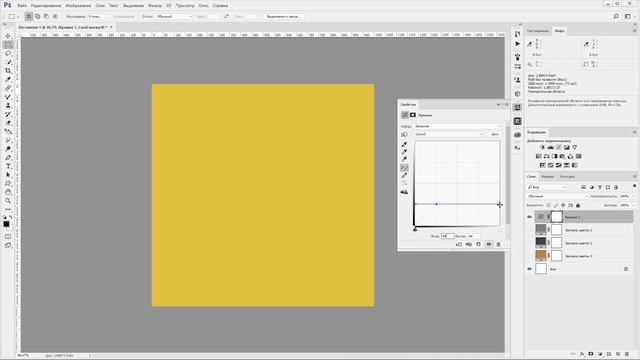Add a Brightness/Contrast adjustment
640x360 pixels.
(542, 147)
